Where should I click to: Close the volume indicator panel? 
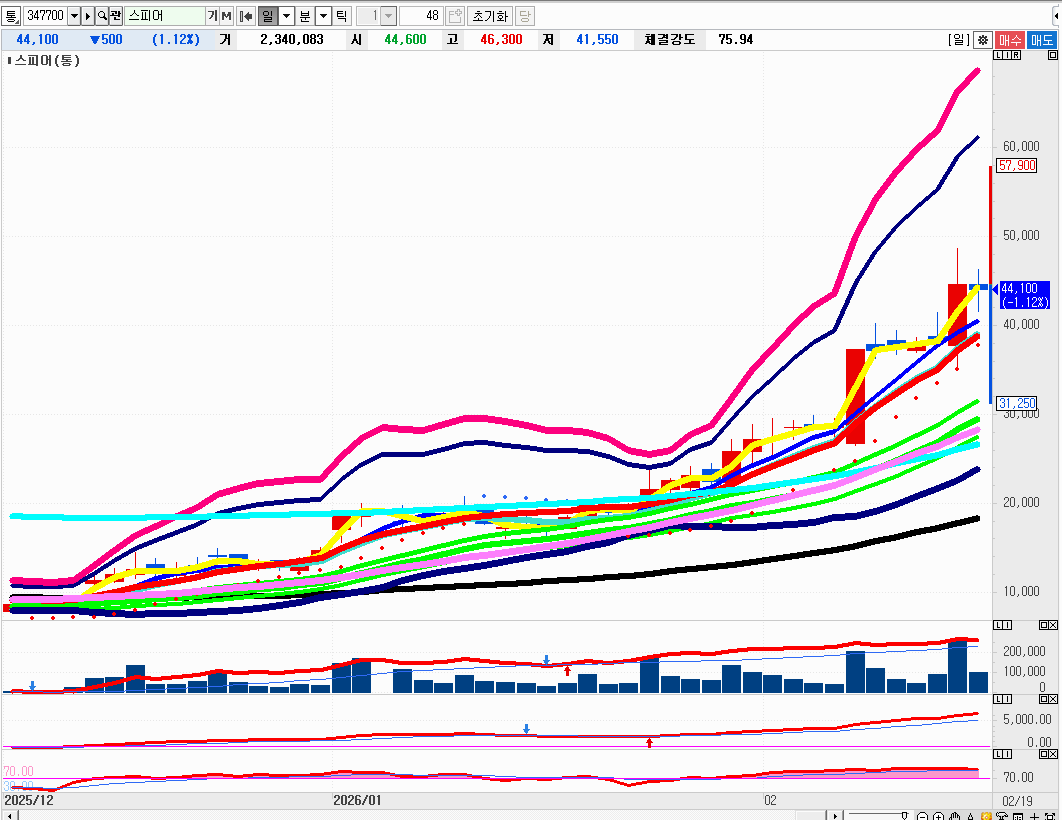[x=1051, y=625]
